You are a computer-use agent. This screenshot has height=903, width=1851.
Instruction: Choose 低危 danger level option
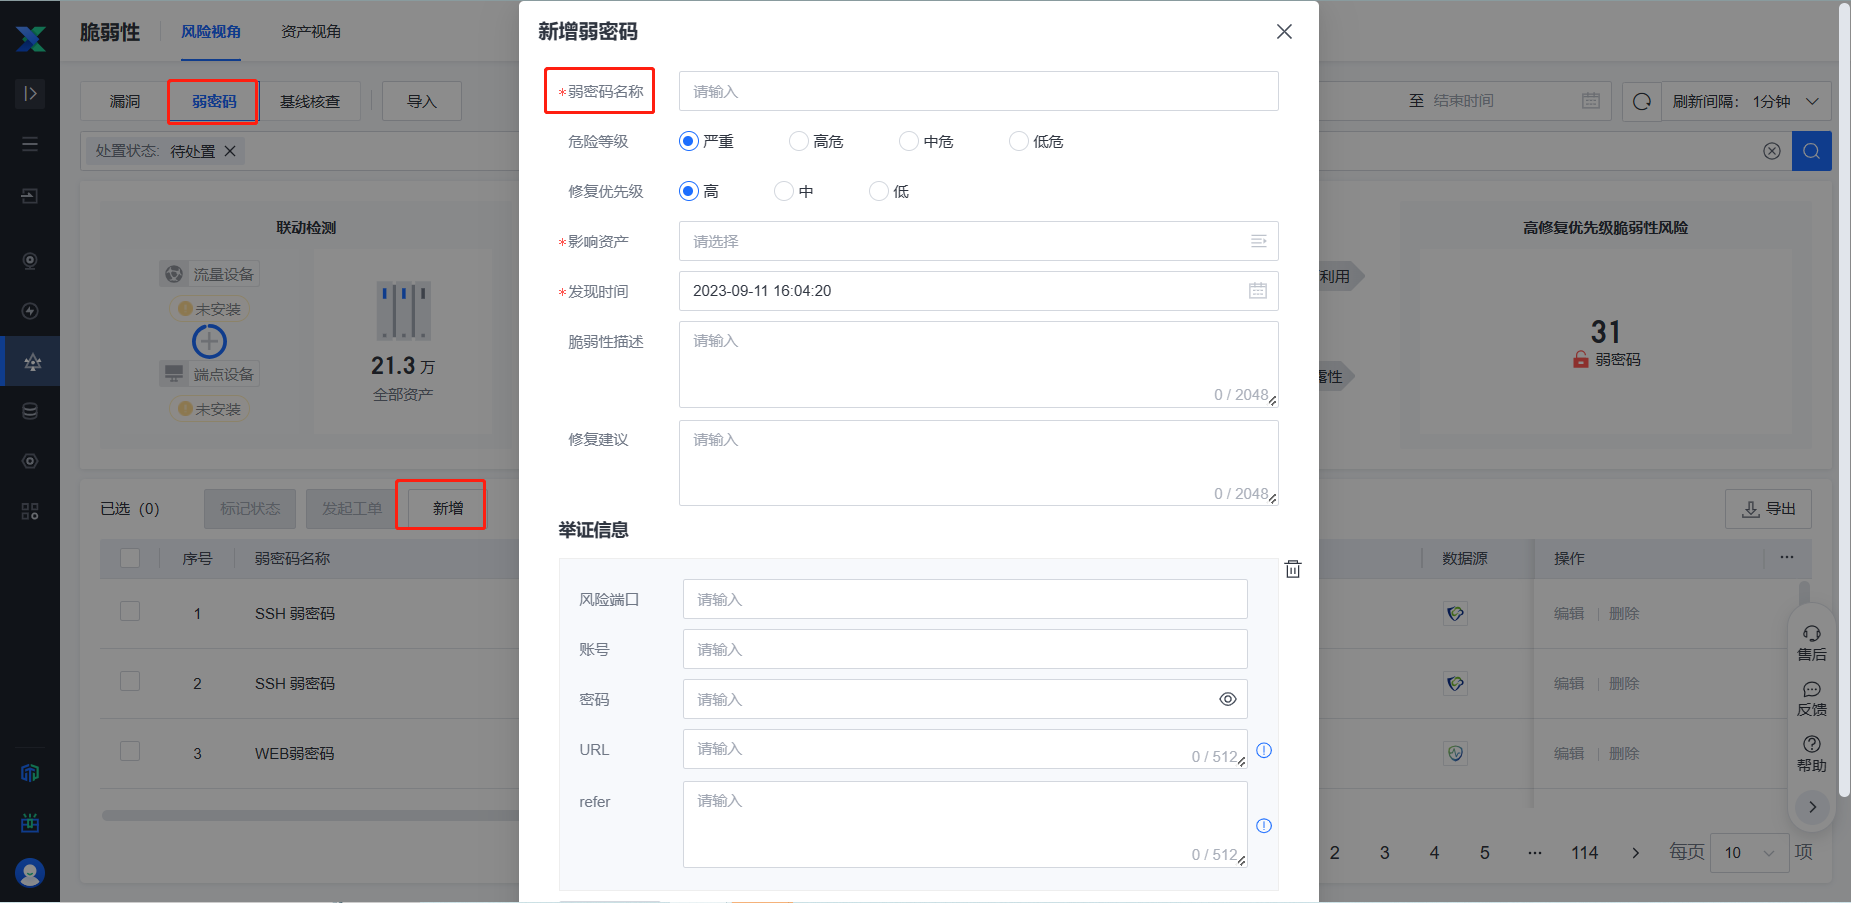(1018, 141)
